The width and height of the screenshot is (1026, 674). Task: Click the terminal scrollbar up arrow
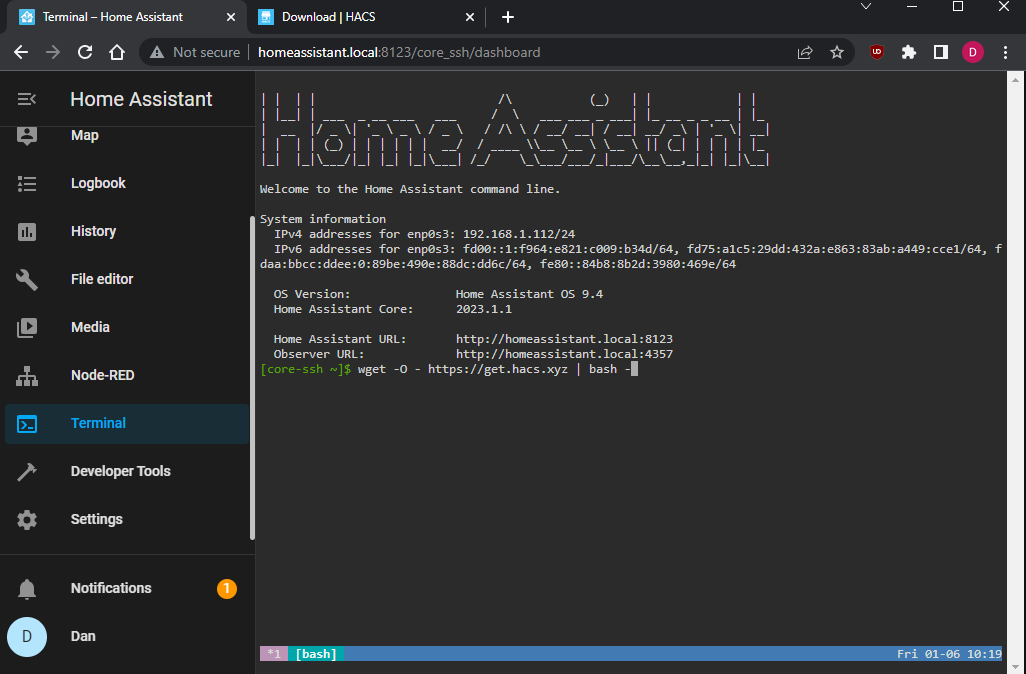point(1016,80)
